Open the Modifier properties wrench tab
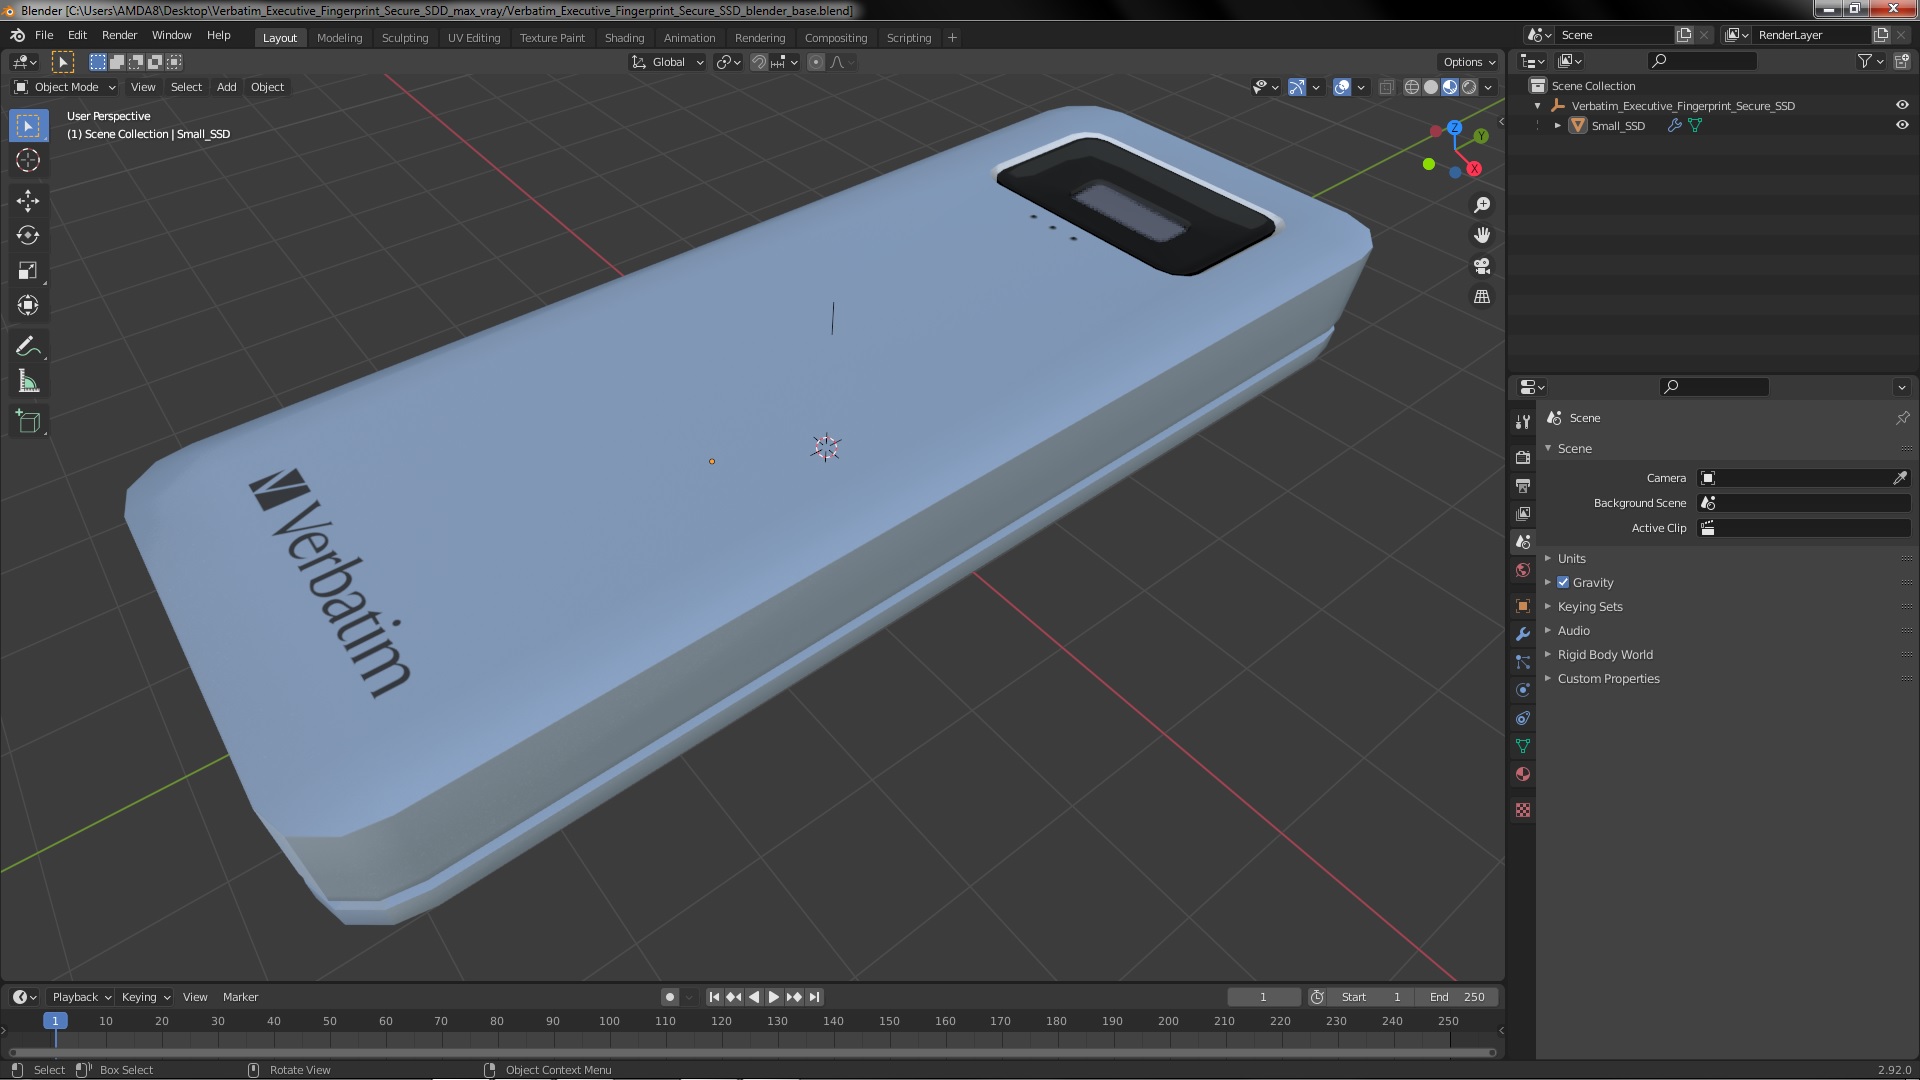 [1523, 634]
